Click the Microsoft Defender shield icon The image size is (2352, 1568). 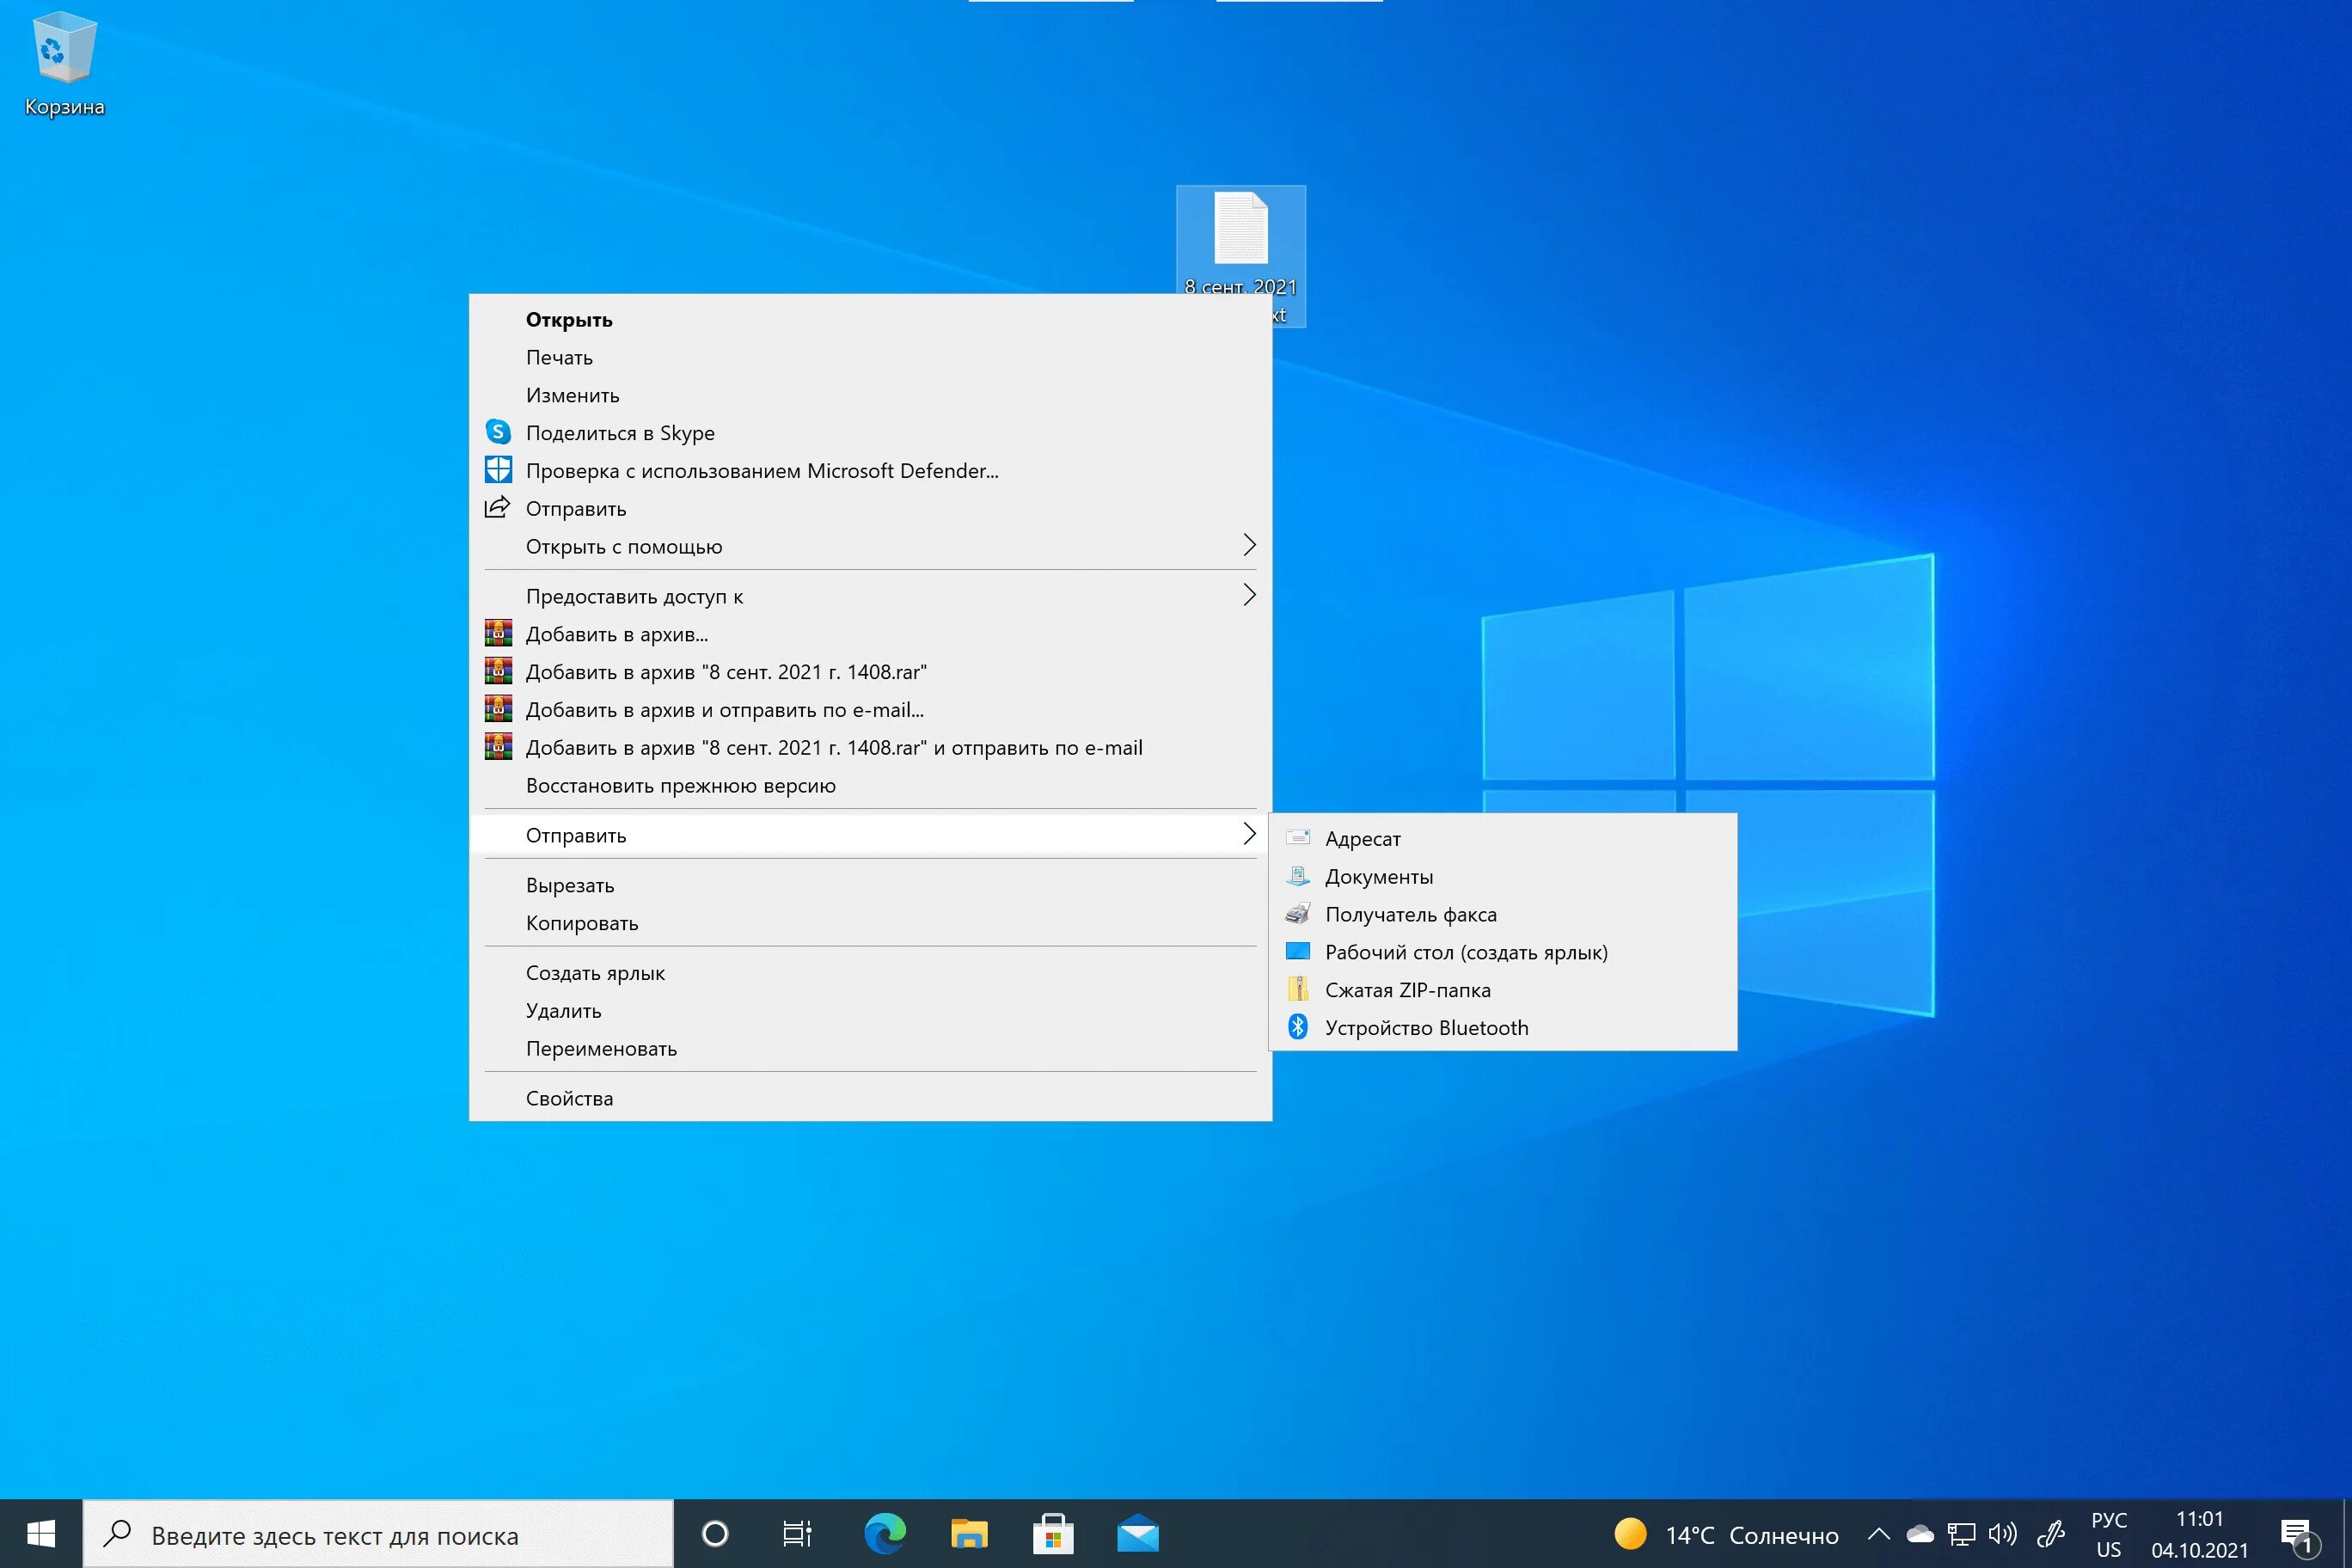[498, 470]
